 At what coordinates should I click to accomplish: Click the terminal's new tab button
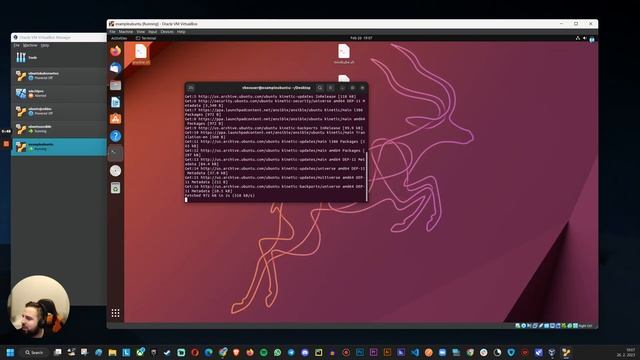point(191,88)
